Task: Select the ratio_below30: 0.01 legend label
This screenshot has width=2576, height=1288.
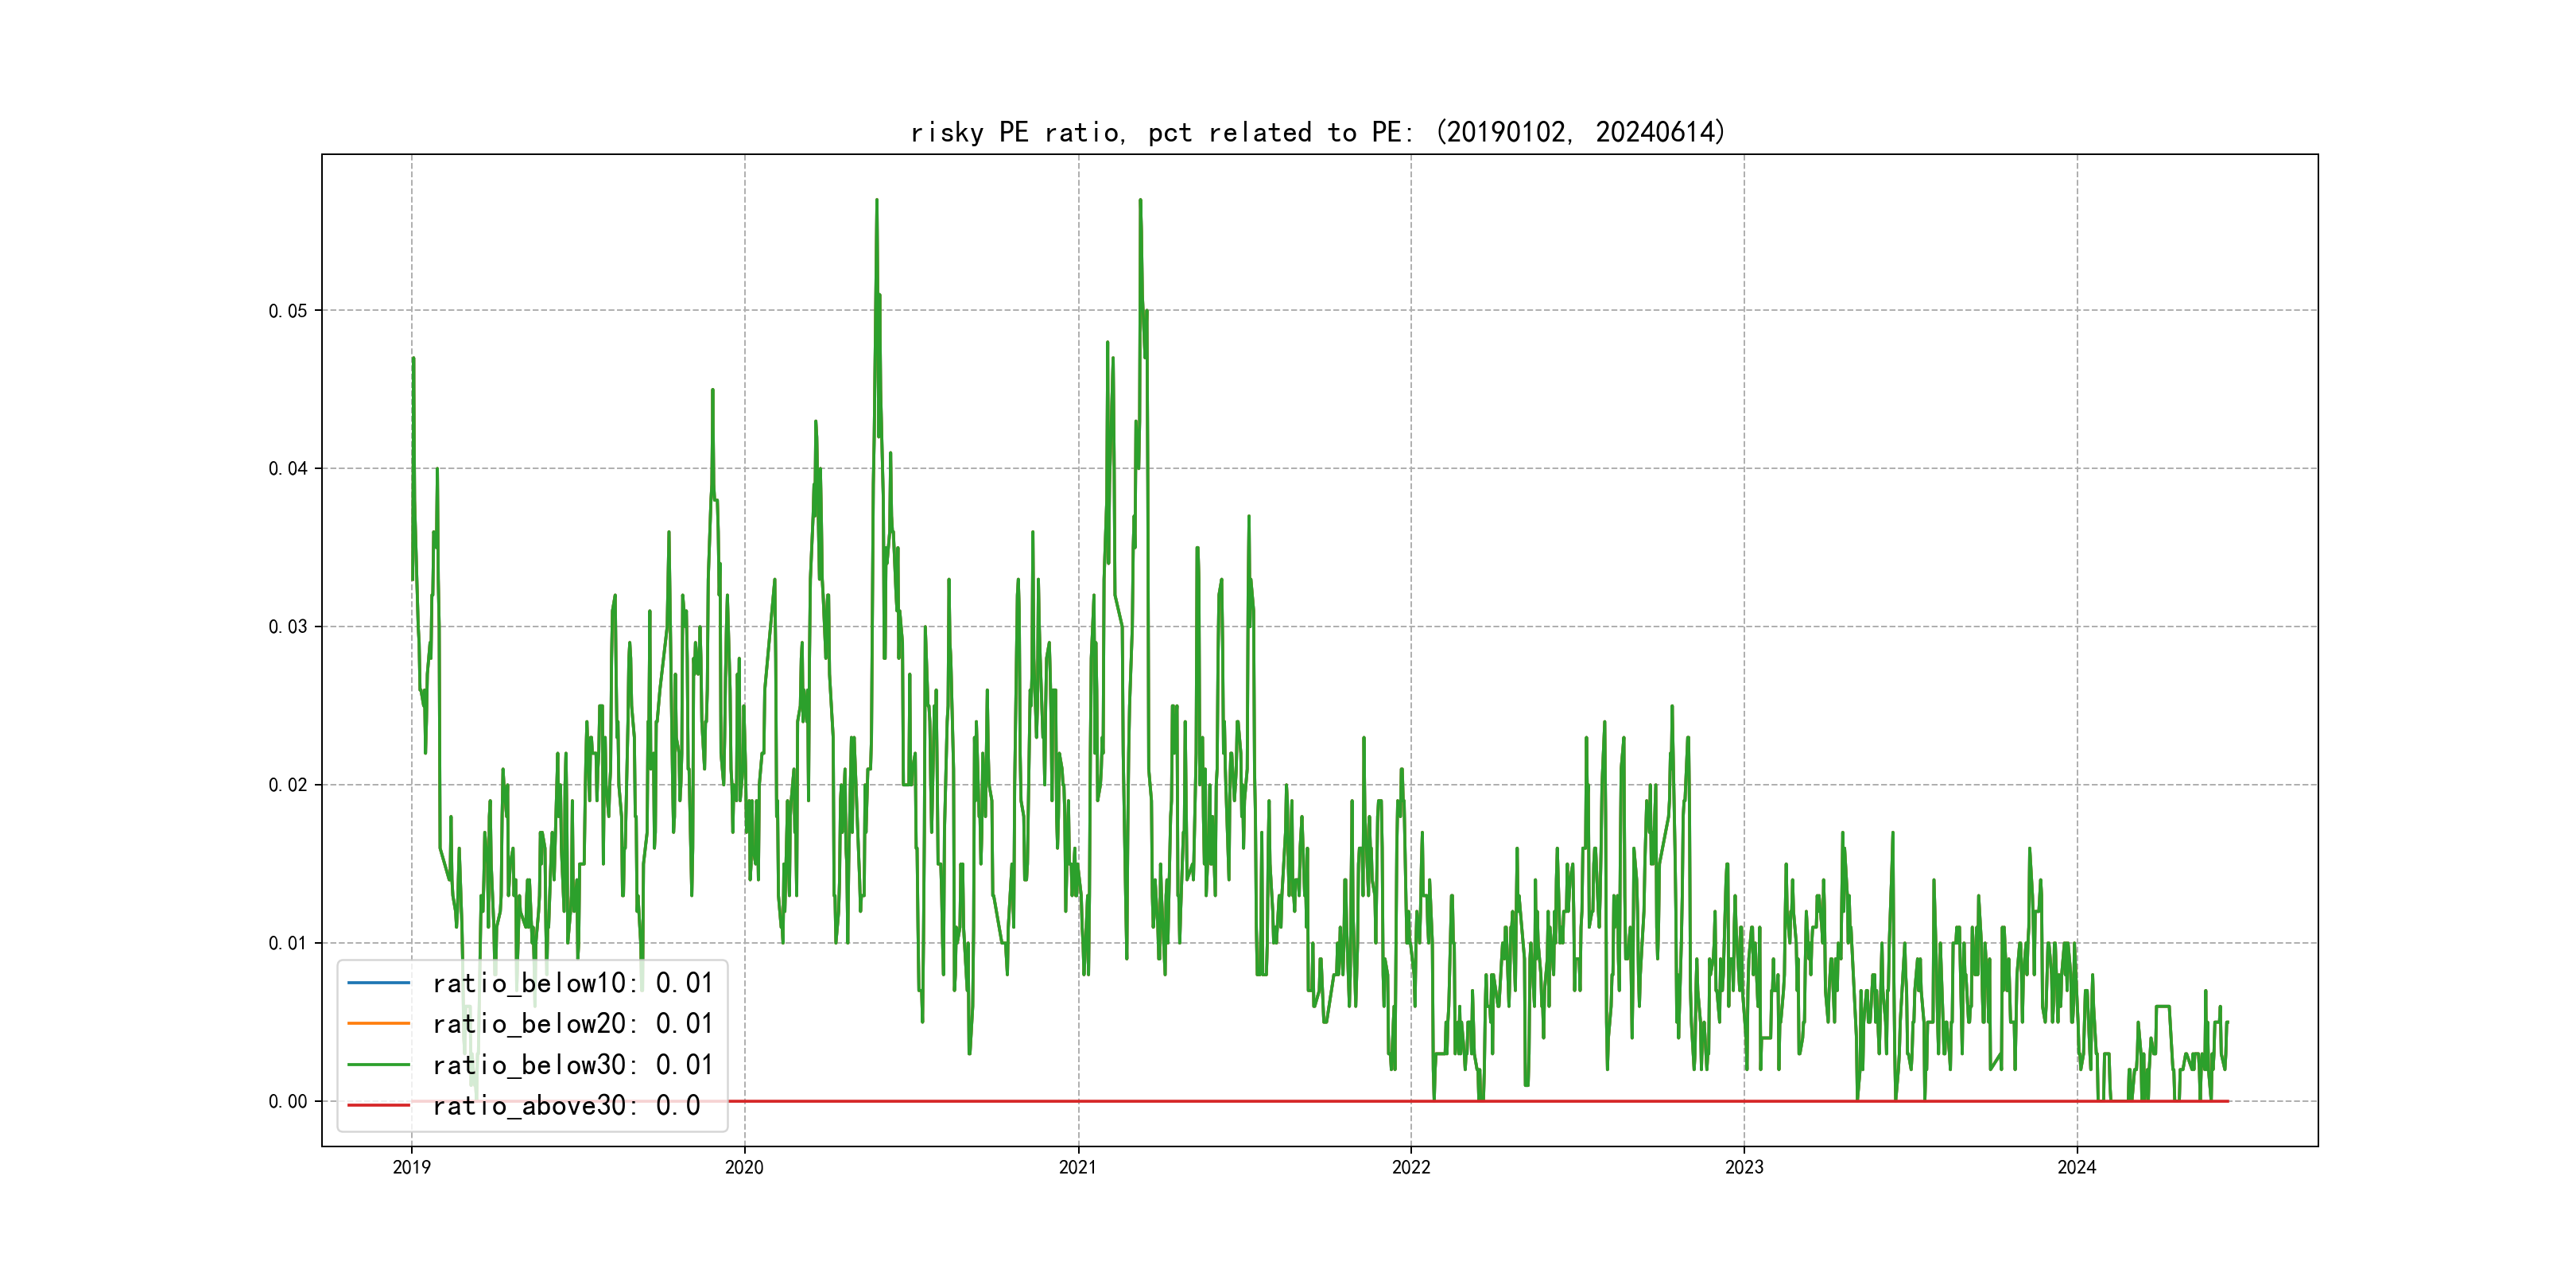Action: 572,1065
